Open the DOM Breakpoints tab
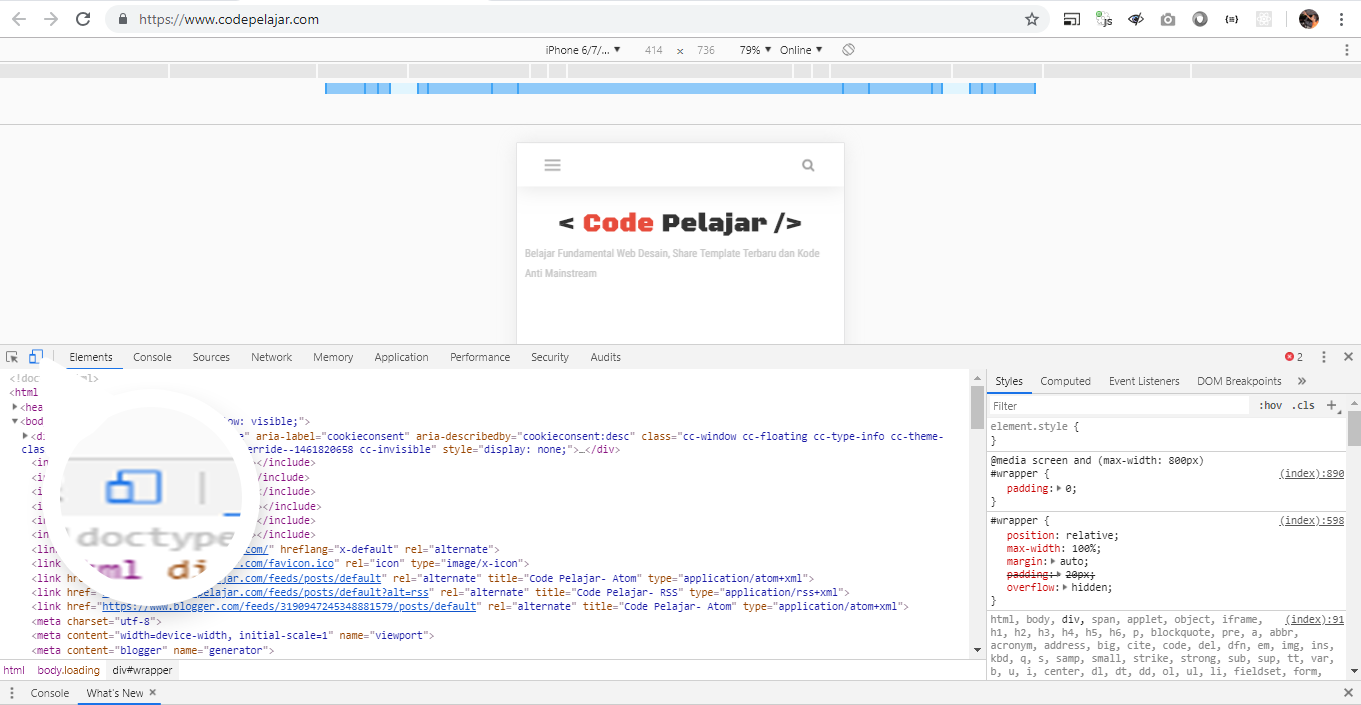 click(1239, 381)
